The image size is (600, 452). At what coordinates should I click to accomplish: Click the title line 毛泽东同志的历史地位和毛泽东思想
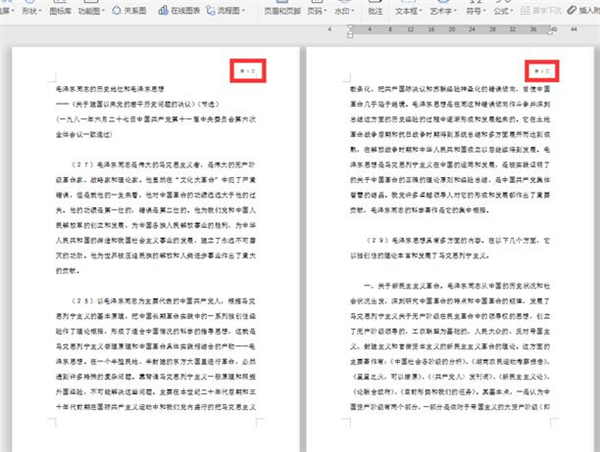110,89
